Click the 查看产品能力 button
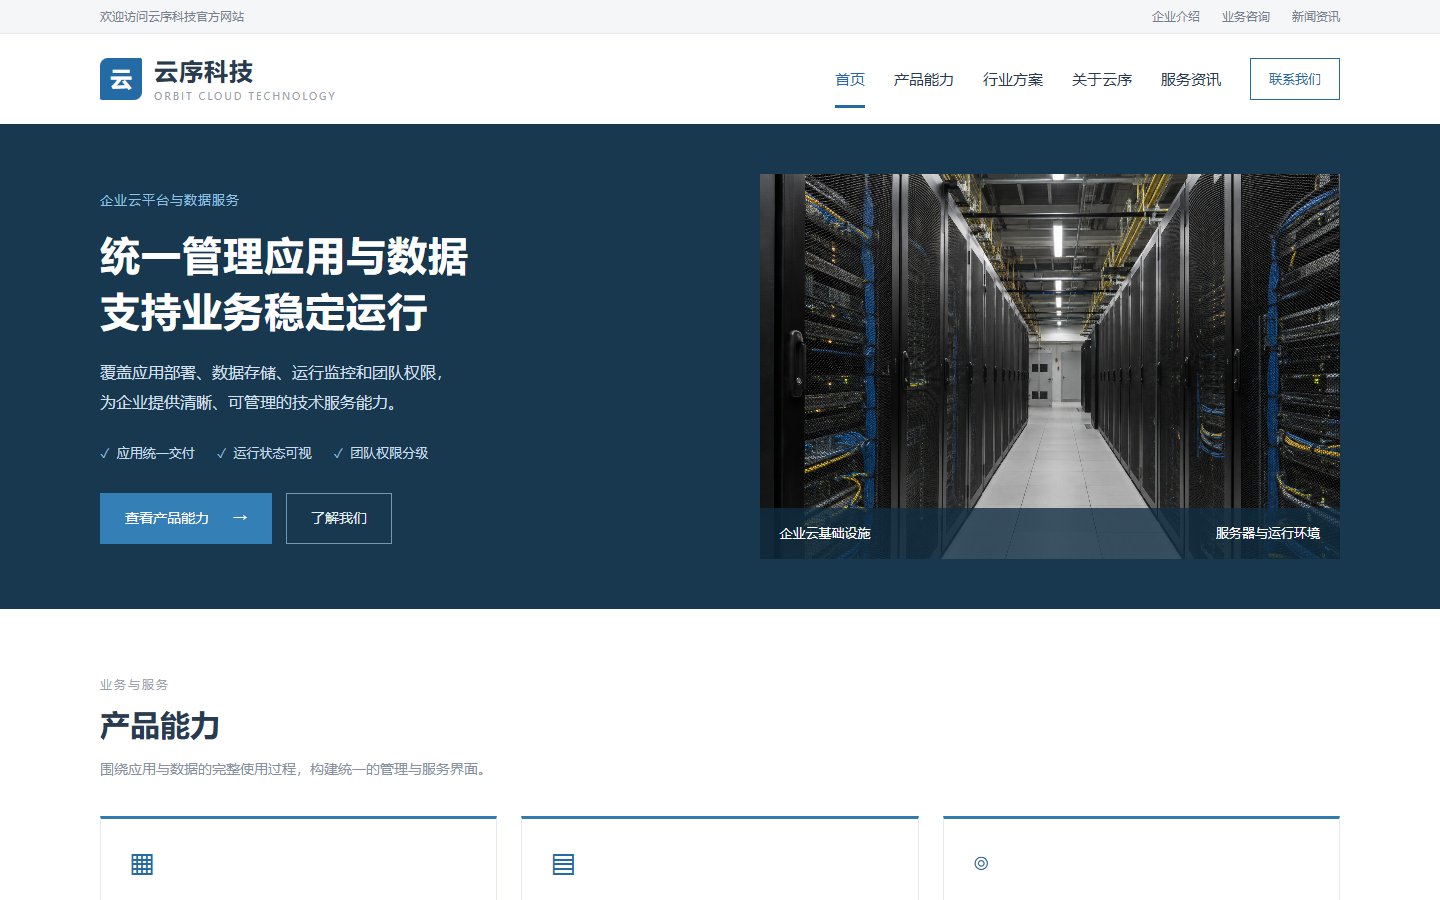Viewport: 1440px width, 900px height. (x=186, y=518)
